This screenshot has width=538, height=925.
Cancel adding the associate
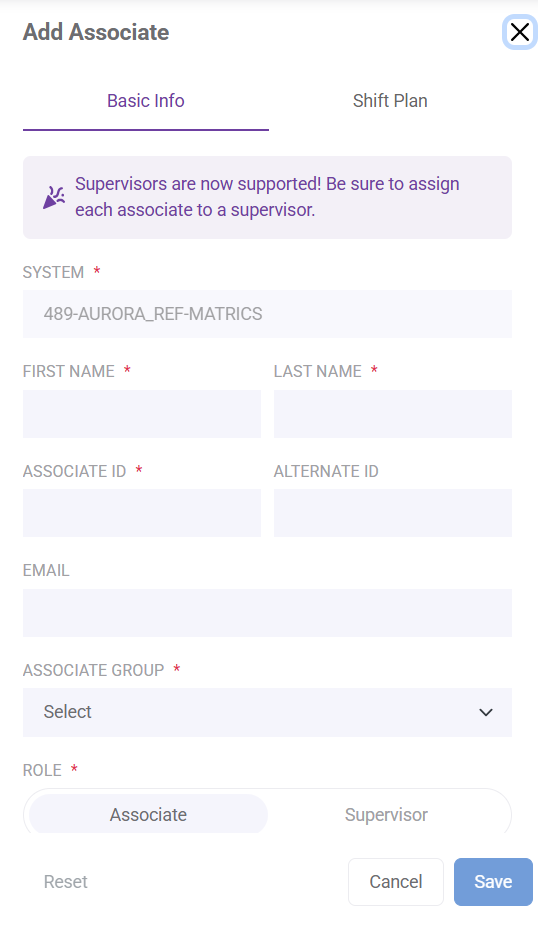[x=396, y=881]
